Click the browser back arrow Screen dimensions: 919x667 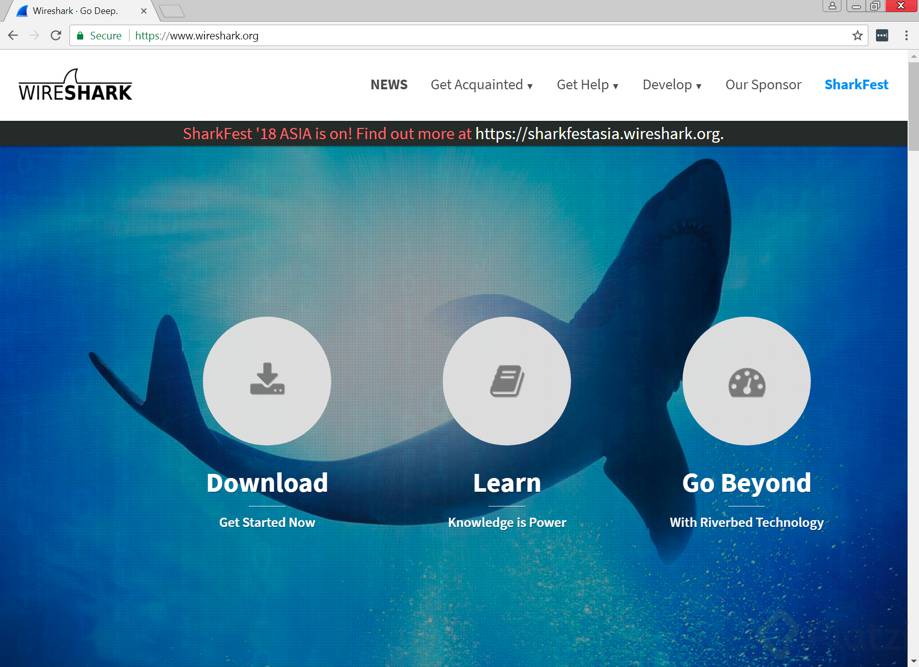pos(13,35)
